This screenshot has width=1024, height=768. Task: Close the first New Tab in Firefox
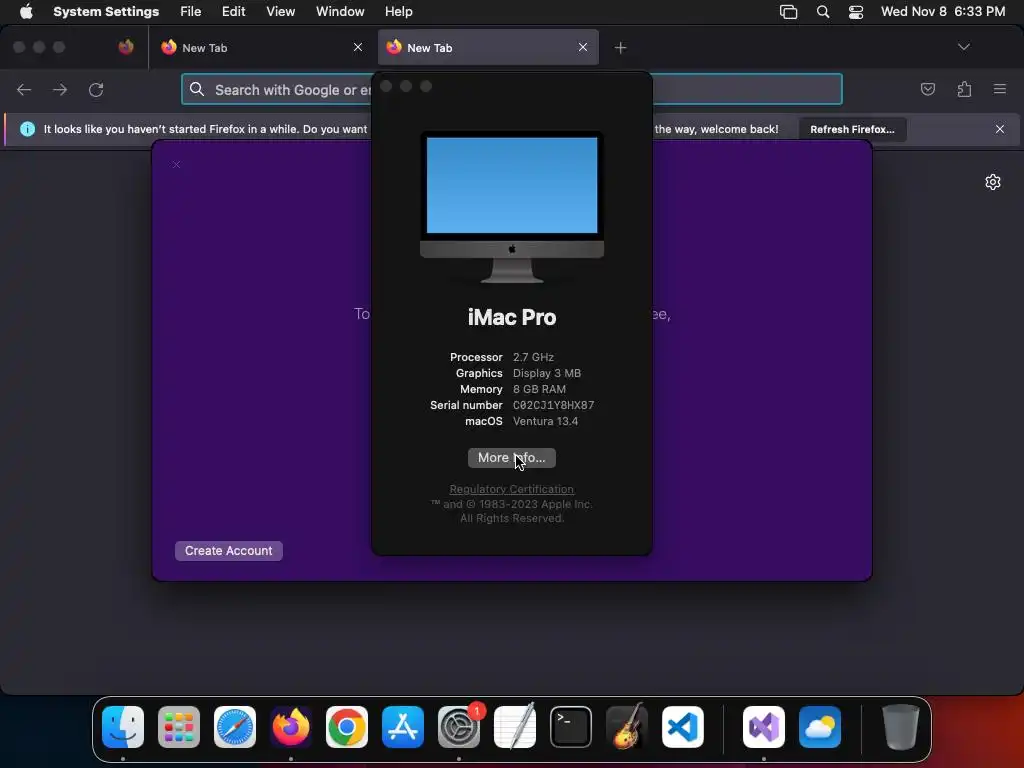(x=358, y=47)
